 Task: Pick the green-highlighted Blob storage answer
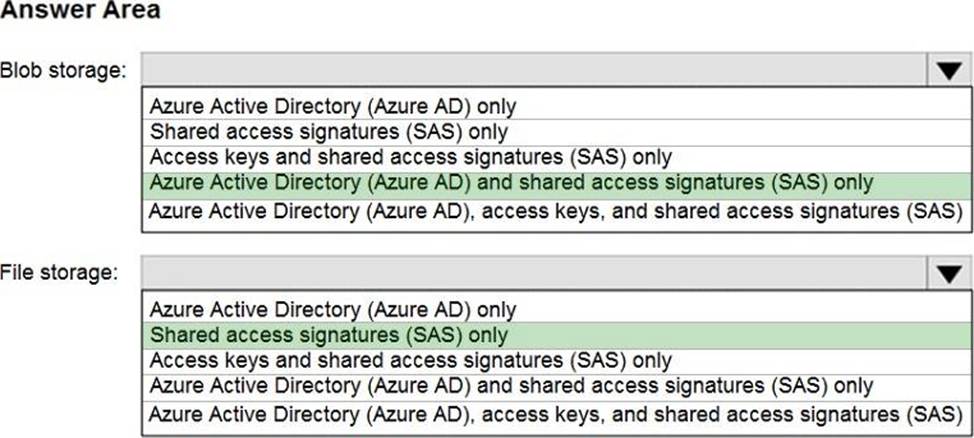coord(511,183)
